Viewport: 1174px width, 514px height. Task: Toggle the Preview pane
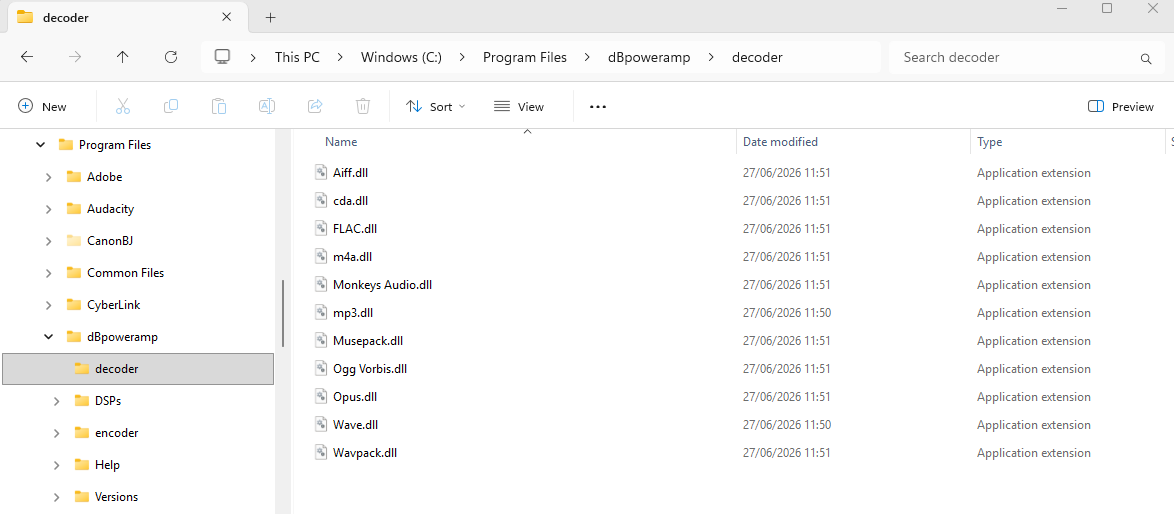pos(1120,107)
